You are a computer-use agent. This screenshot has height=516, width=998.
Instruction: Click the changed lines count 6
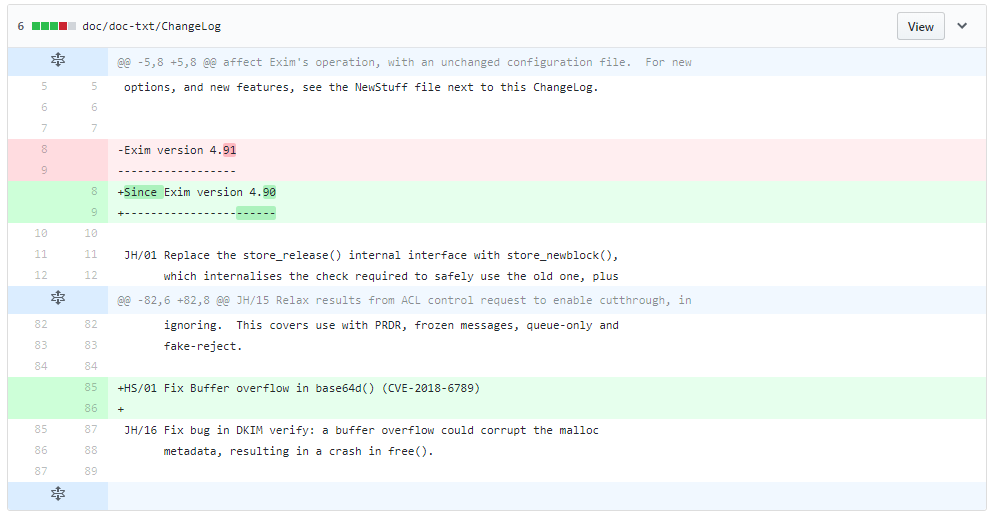tap(21, 27)
